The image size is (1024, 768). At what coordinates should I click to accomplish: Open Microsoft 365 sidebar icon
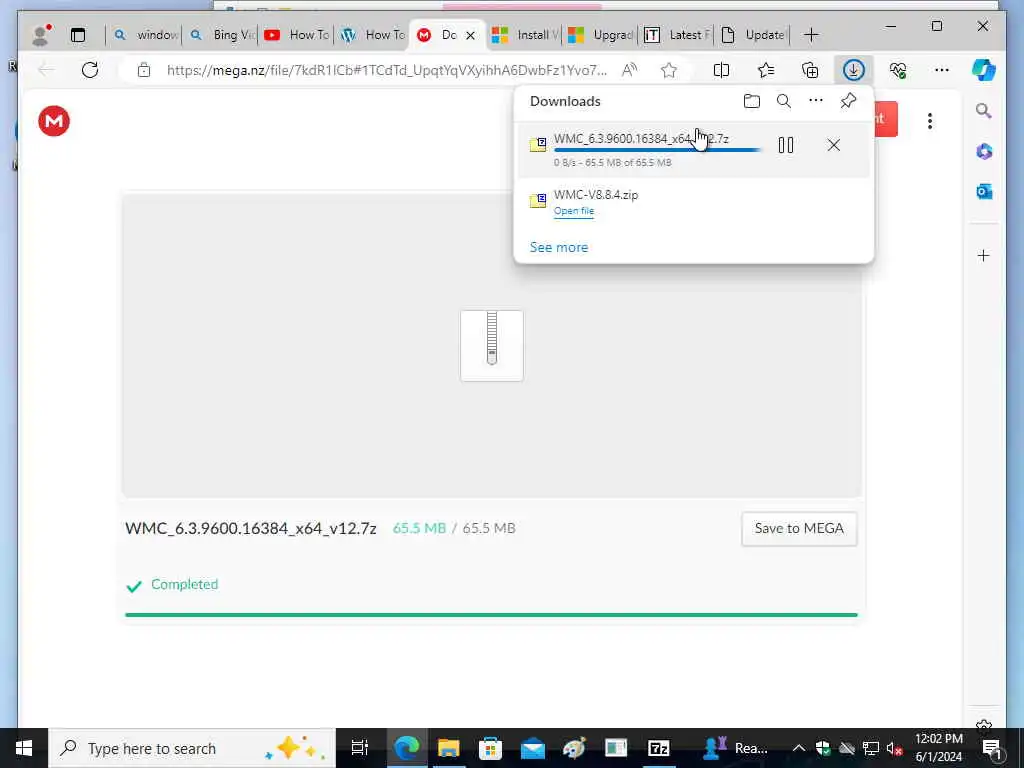point(984,152)
